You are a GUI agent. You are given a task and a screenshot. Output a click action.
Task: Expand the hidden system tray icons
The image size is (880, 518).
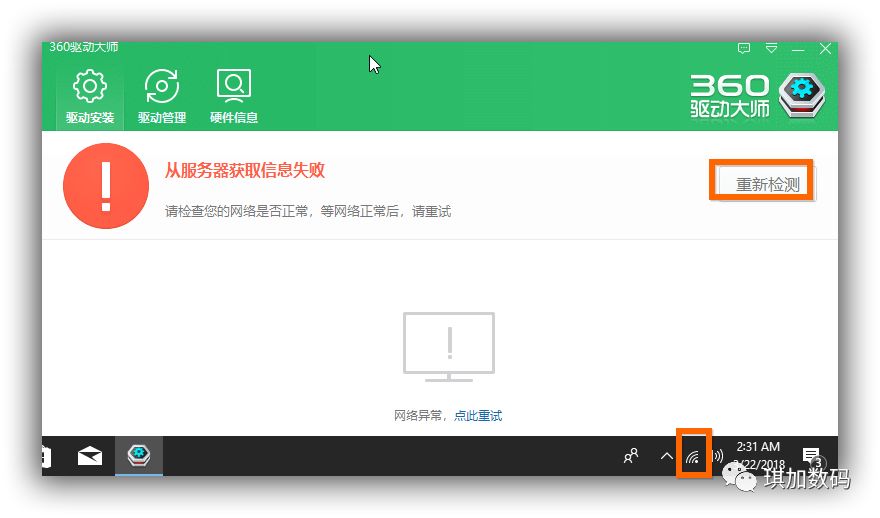click(x=666, y=456)
